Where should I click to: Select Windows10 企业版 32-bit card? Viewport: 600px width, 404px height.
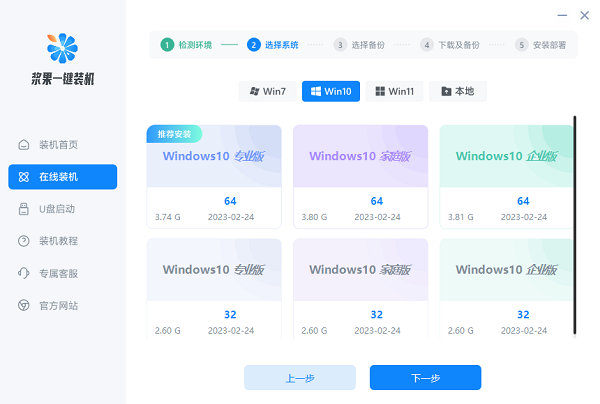click(x=506, y=288)
